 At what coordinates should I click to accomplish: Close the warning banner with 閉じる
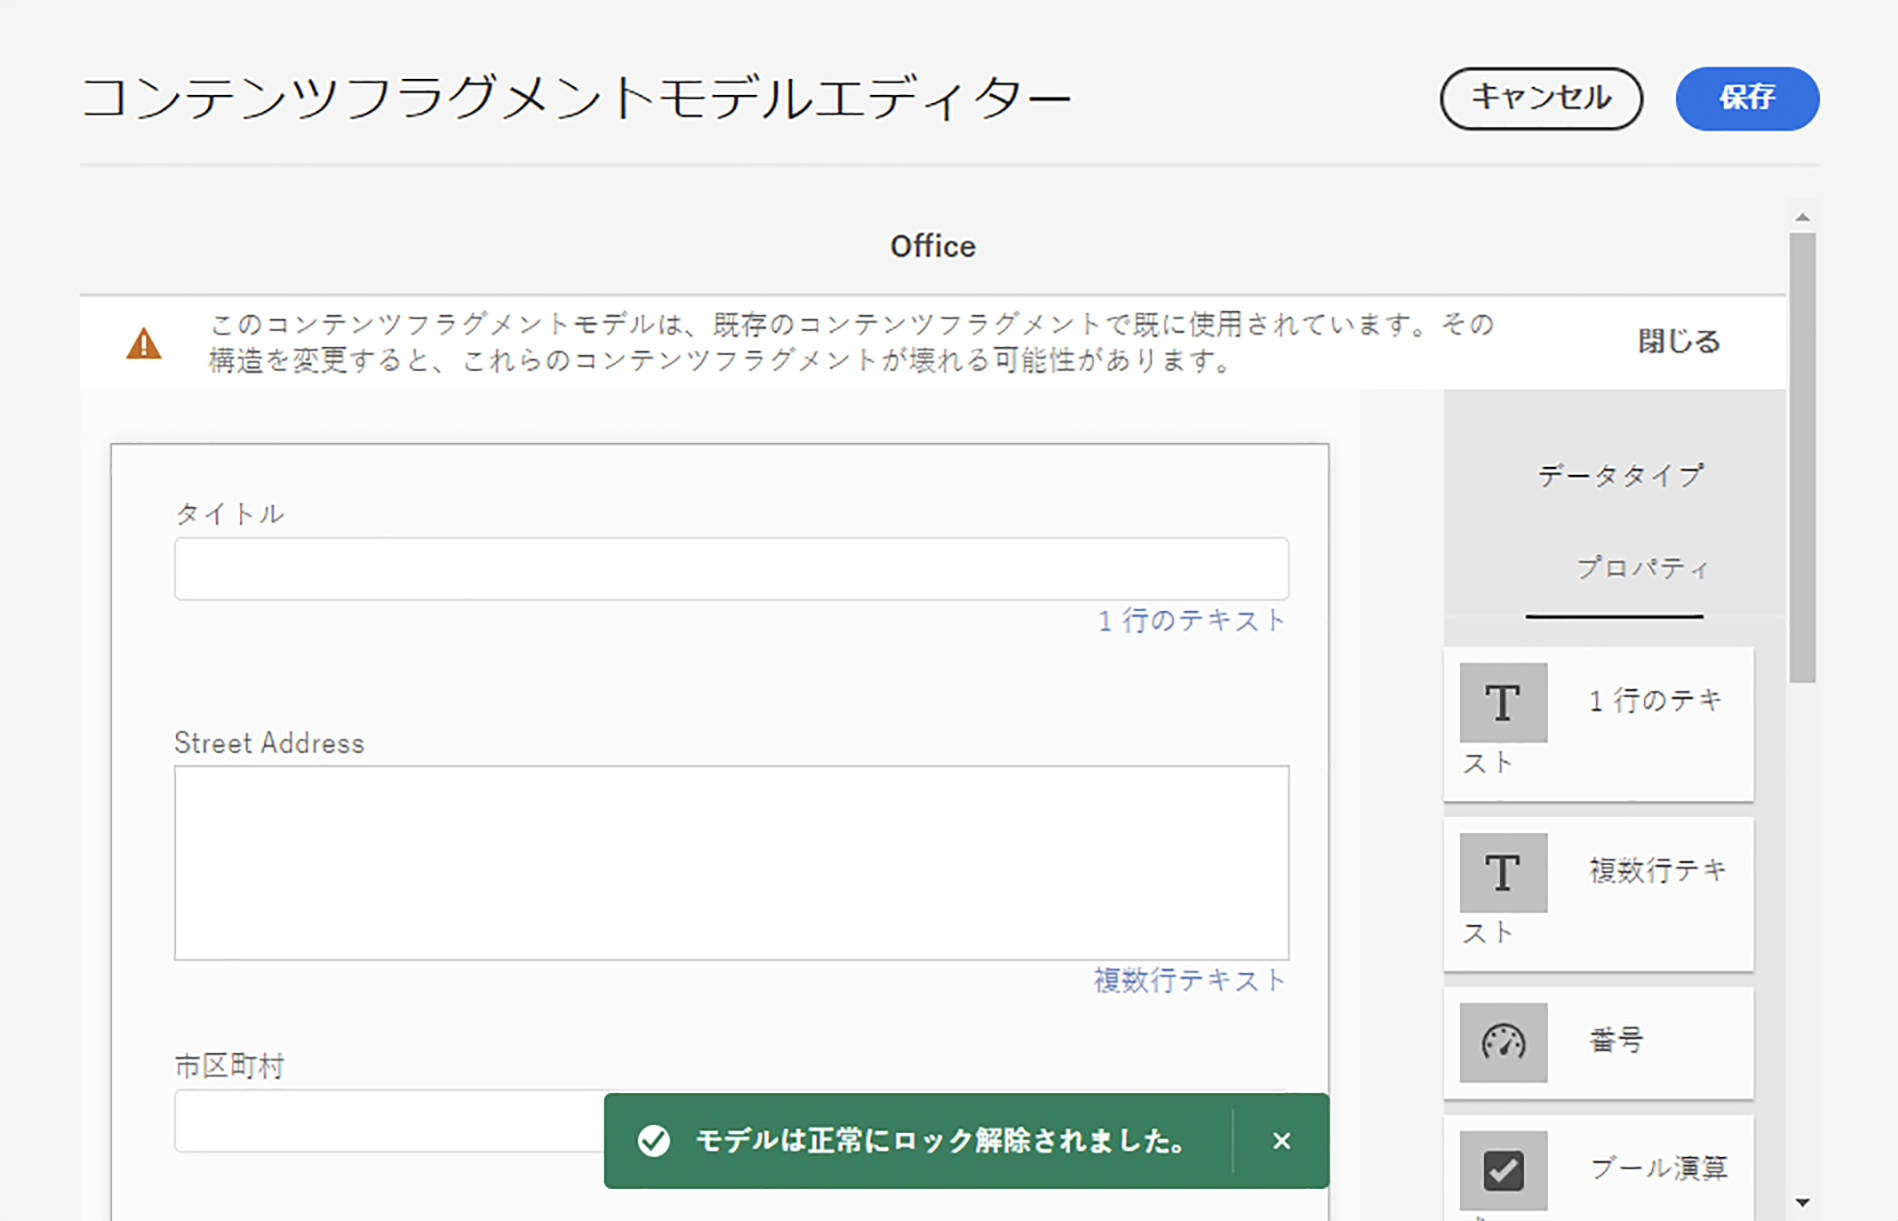point(1678,342)
